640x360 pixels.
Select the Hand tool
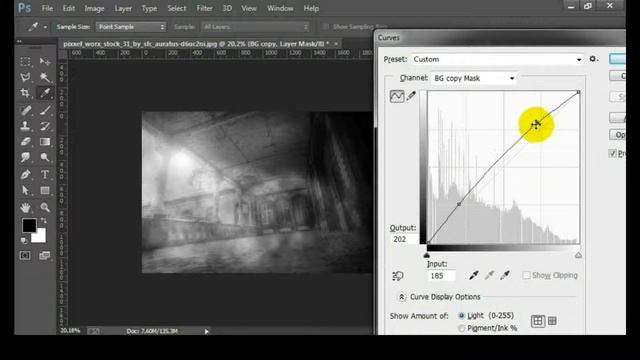(25, 208)
